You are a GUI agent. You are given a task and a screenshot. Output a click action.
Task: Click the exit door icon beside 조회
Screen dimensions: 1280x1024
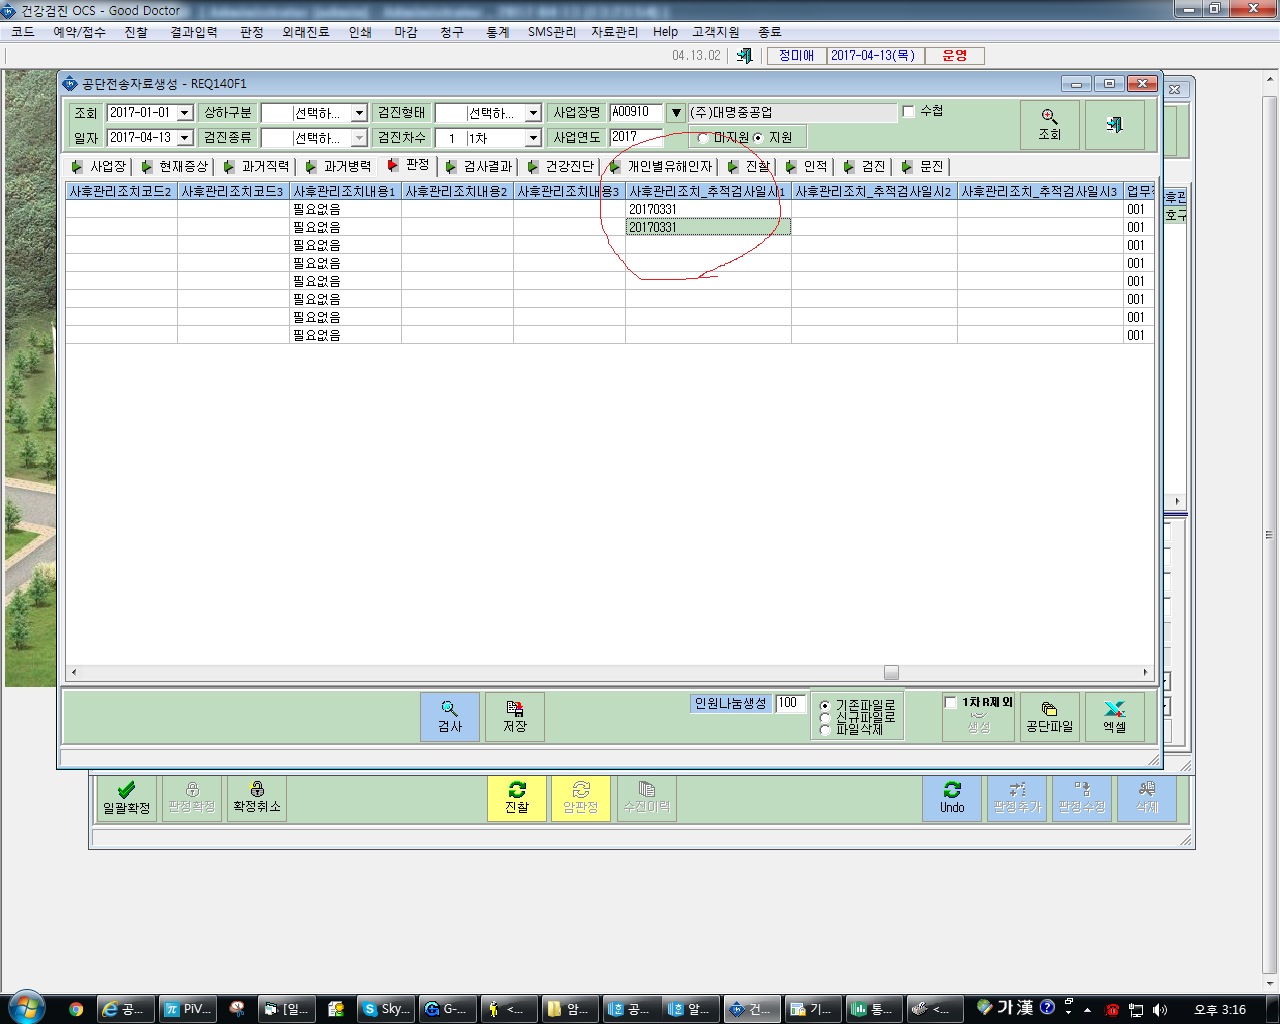tap(1114, 125)
